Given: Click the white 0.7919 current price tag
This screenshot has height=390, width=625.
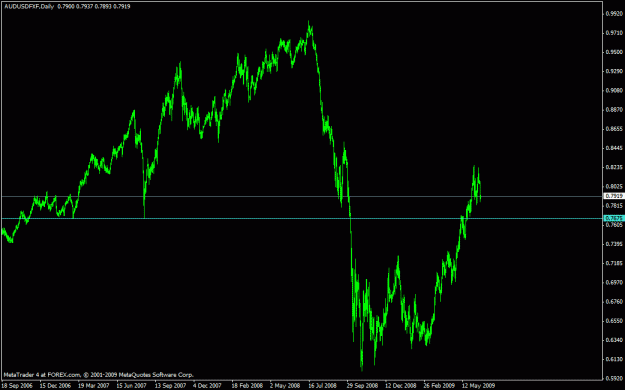Looking at the screenshot, I should [613, 196].
